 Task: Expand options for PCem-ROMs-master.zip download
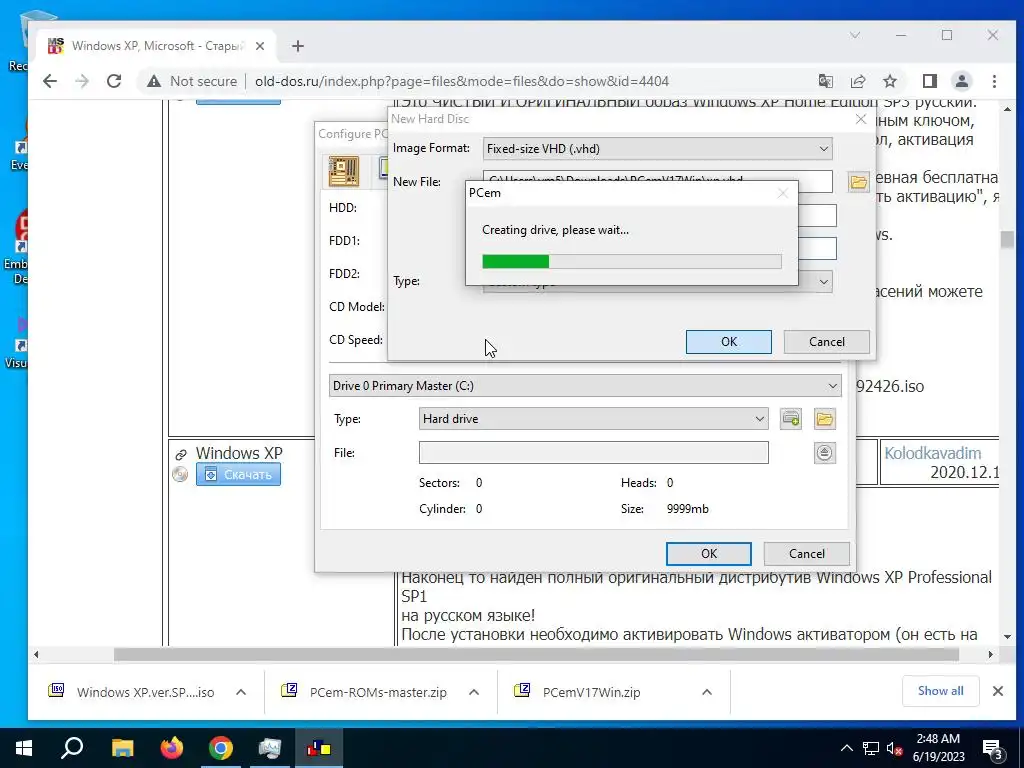473,692
